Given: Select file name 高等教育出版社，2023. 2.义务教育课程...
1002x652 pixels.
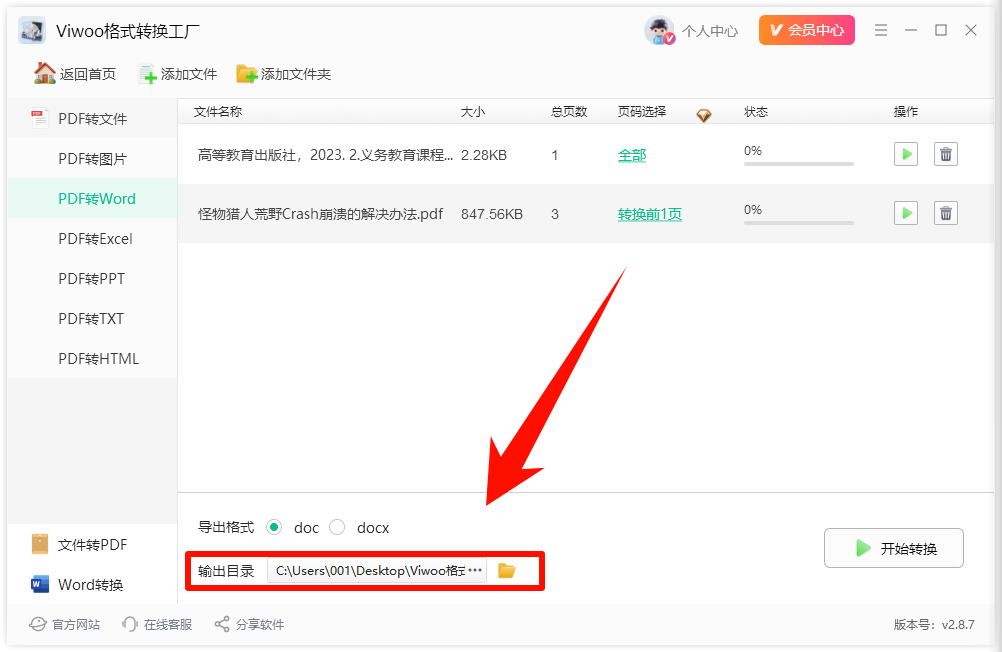Looking at the screenshot, I should (325, 155).
